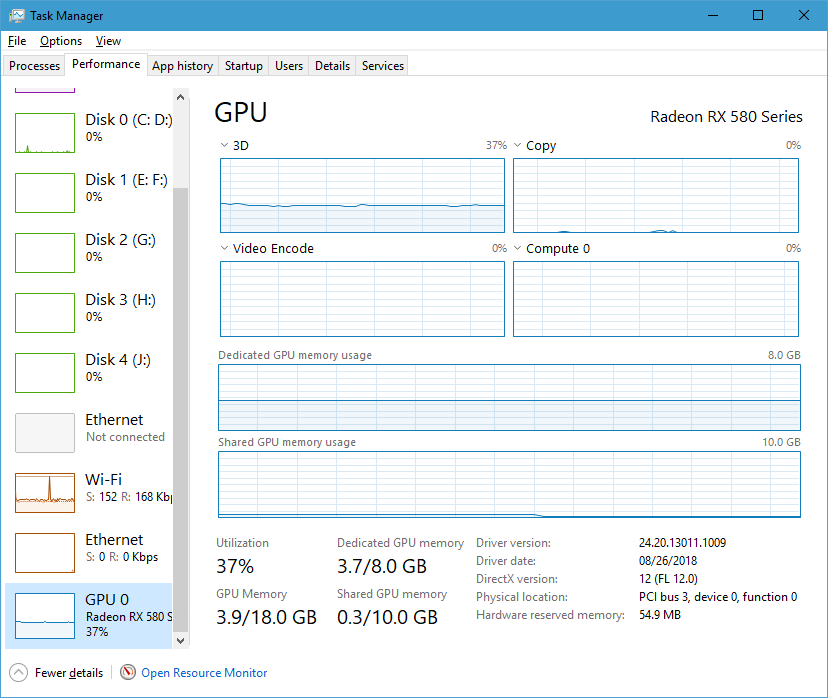The image size is (828, 698).
Task: Click the 3D utilization graph
Action: (362, 195)
